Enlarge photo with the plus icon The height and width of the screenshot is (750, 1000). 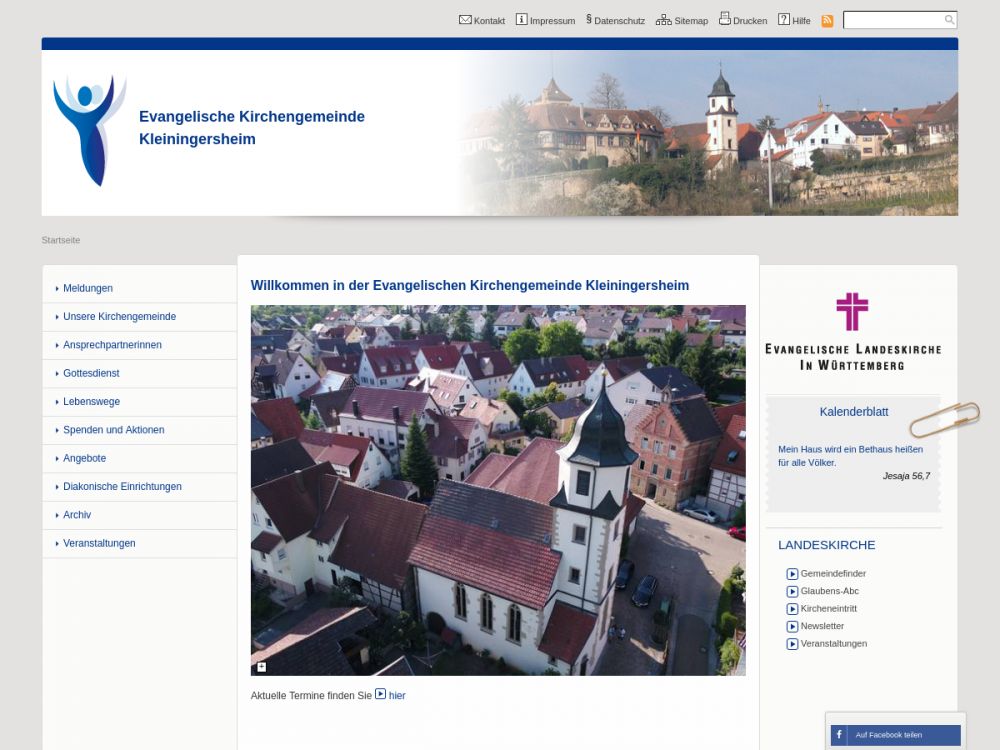(x=262, y=667)
